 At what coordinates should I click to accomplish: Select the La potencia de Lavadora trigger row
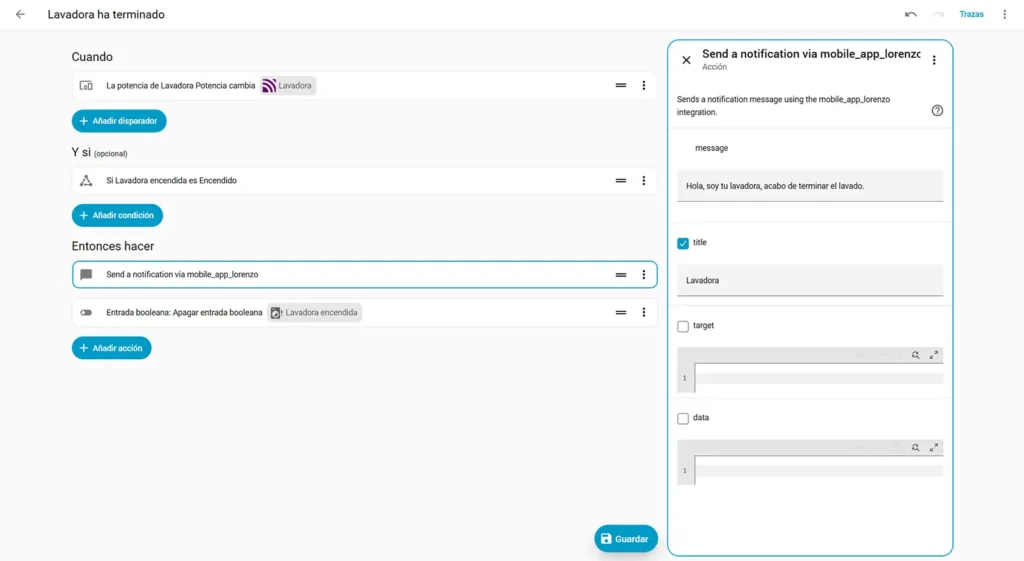[x=364, y=86]
